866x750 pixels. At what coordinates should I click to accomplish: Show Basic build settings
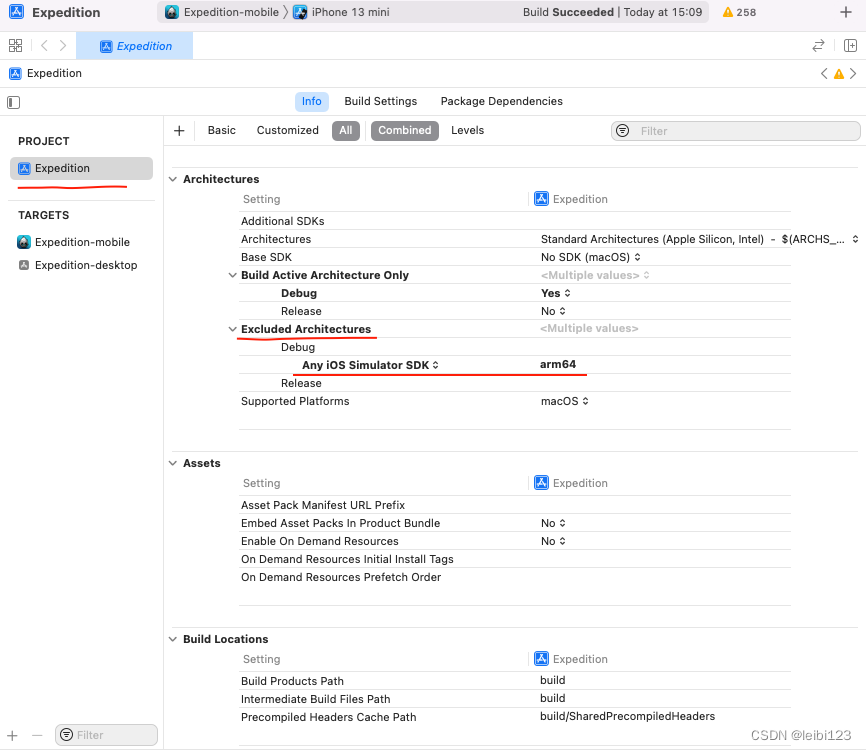tap(221, 130)
